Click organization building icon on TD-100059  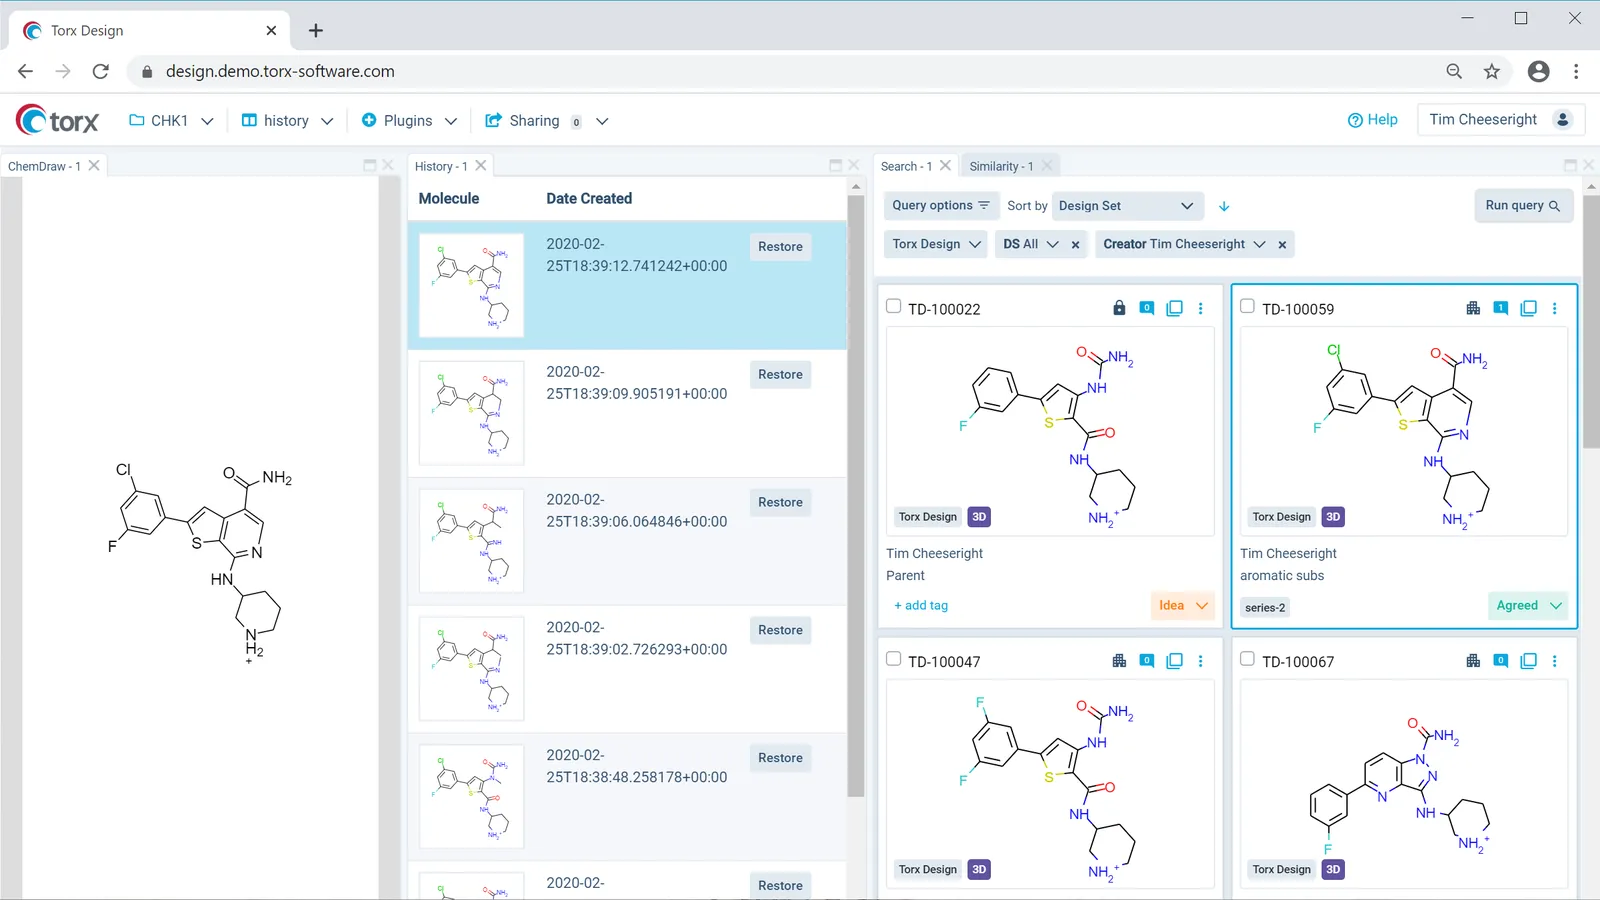1473,308
